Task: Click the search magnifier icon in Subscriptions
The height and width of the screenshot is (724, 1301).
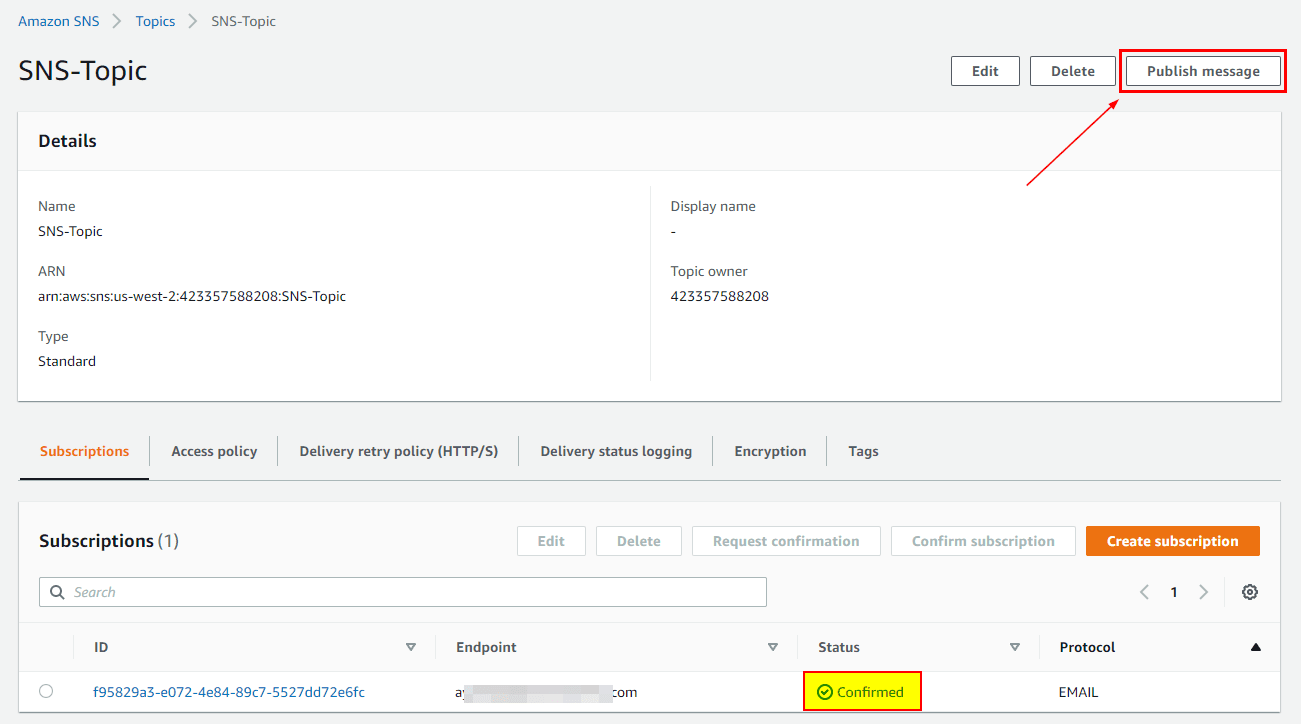Action: [x=57, y=592]
